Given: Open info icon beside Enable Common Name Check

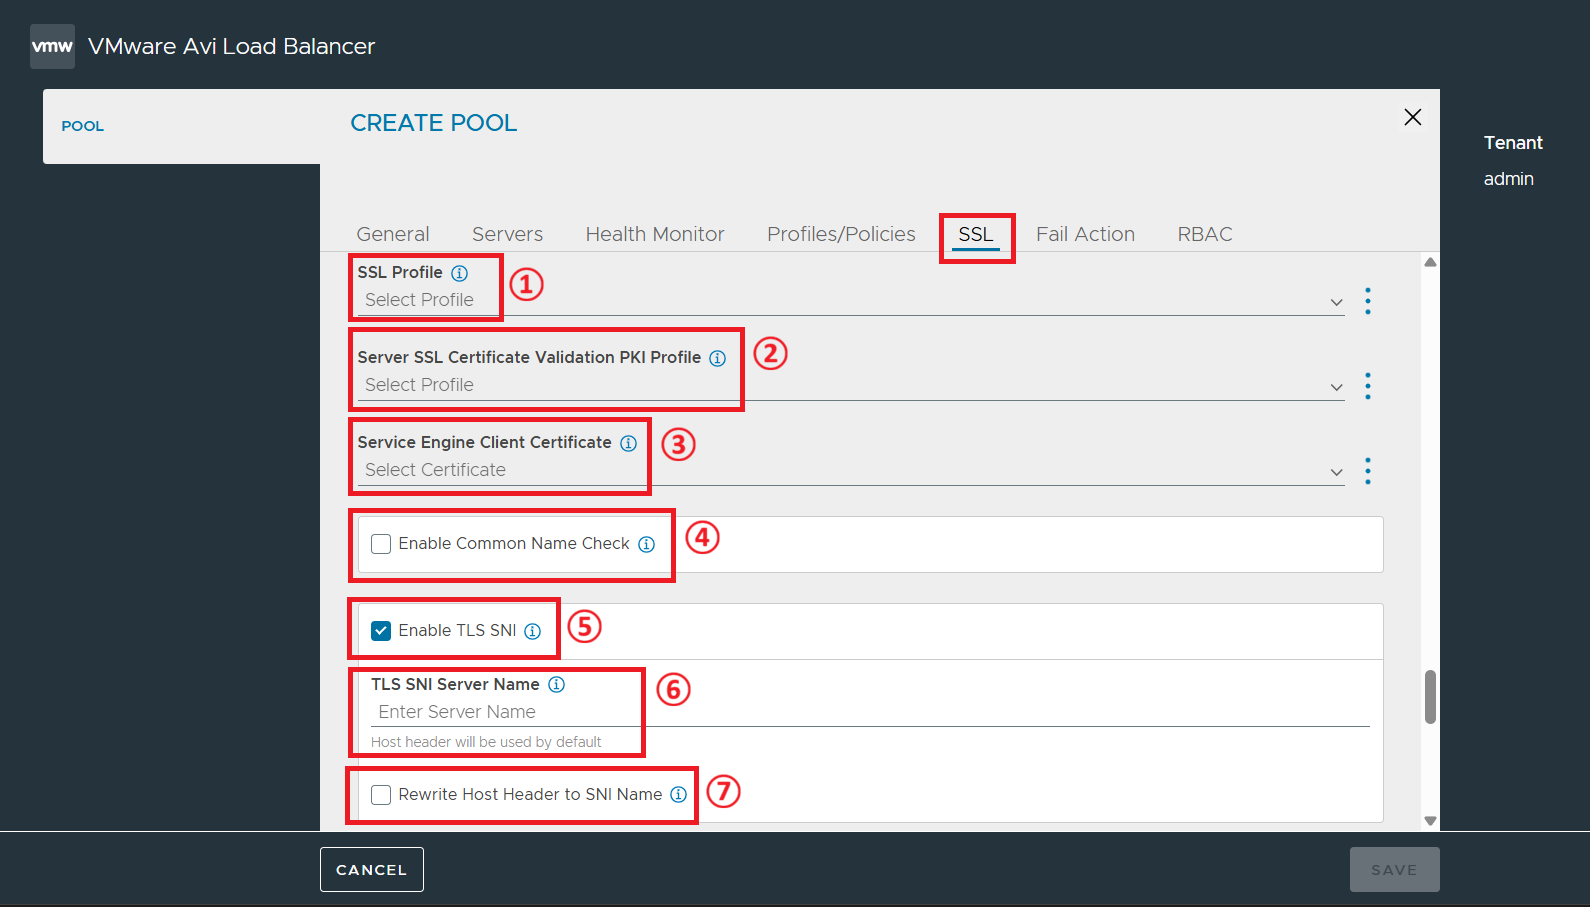Looking at the screenshot, I should [647, 544].
